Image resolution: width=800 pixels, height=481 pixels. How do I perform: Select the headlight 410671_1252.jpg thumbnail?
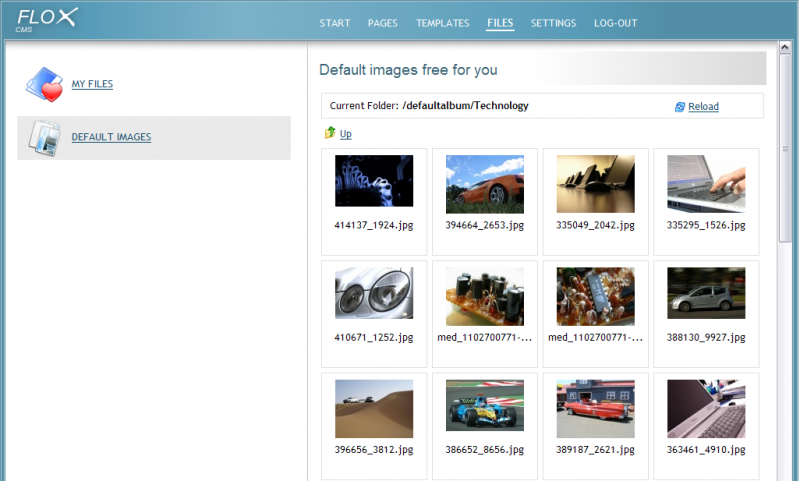[x=374, y=293]
